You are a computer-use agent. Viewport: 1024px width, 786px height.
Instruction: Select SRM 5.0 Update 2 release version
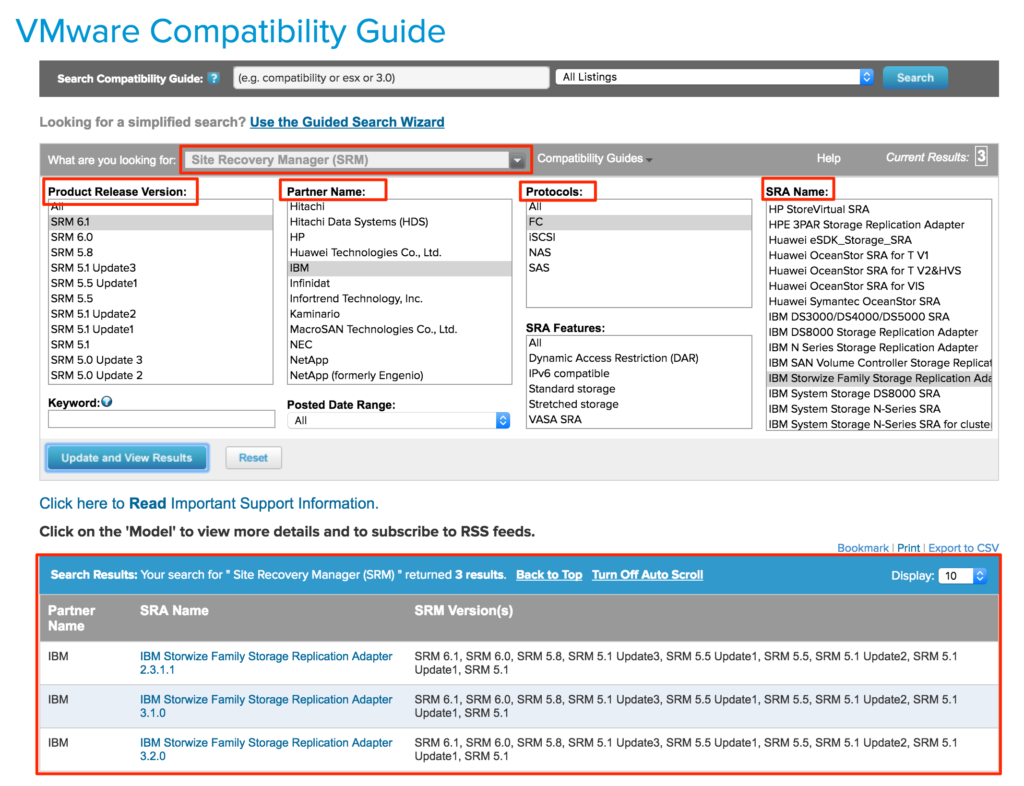coord(161,375)
